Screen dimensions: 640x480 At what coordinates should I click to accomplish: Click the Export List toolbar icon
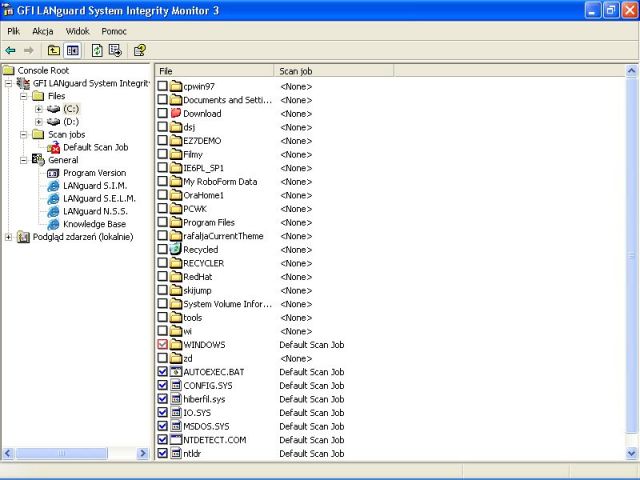coord(116,51)
